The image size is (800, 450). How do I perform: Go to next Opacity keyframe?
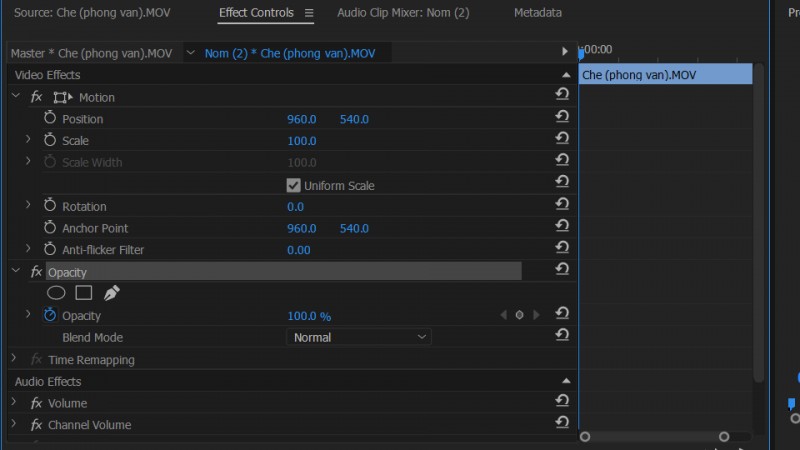coord(536,315)
